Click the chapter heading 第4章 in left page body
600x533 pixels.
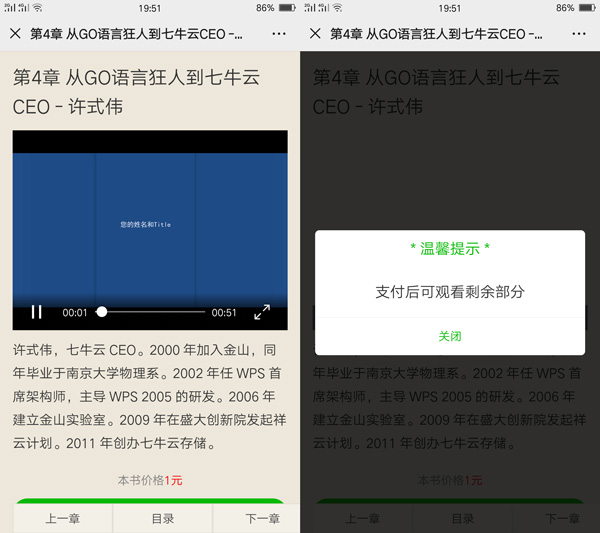[x=136, y=92]
